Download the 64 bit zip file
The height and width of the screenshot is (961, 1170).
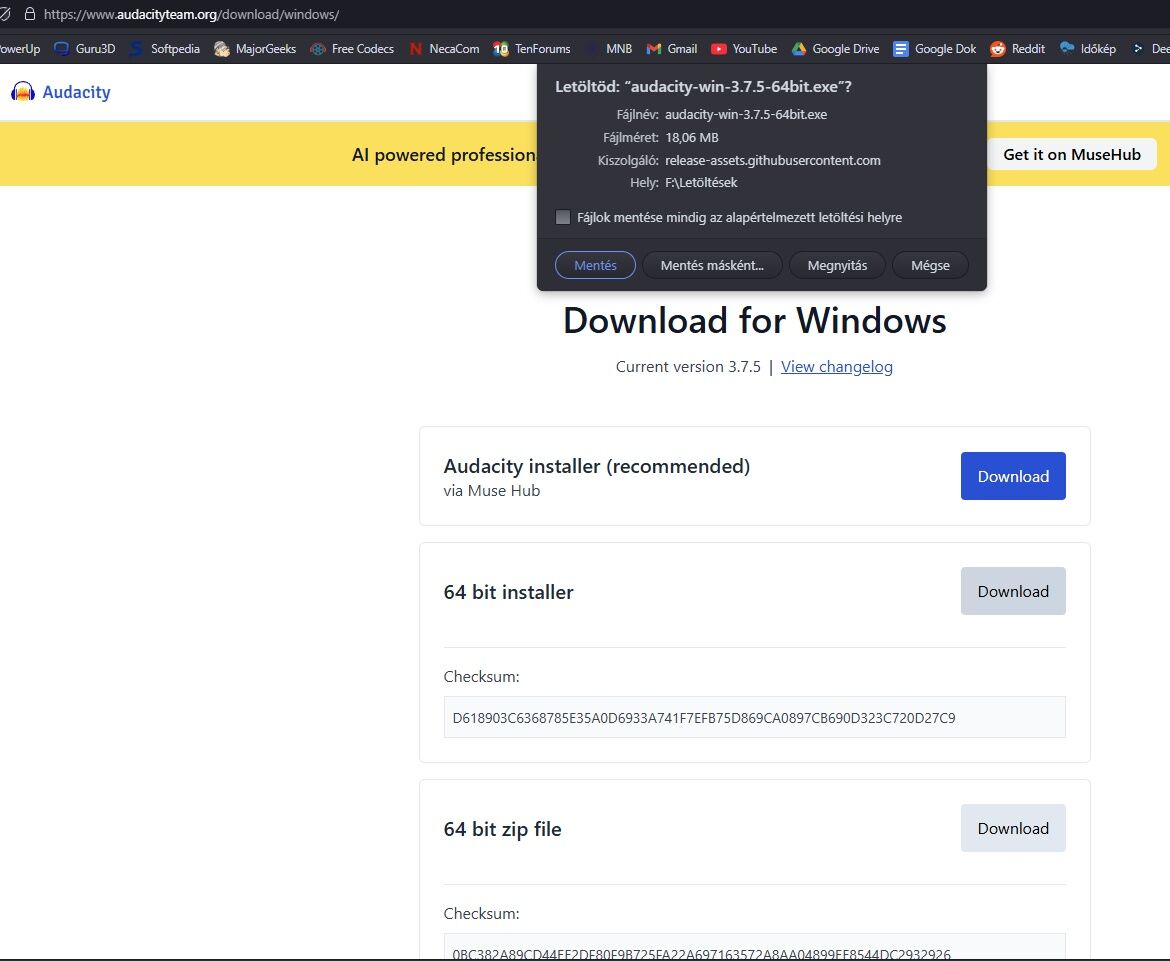coord(1013,828)
